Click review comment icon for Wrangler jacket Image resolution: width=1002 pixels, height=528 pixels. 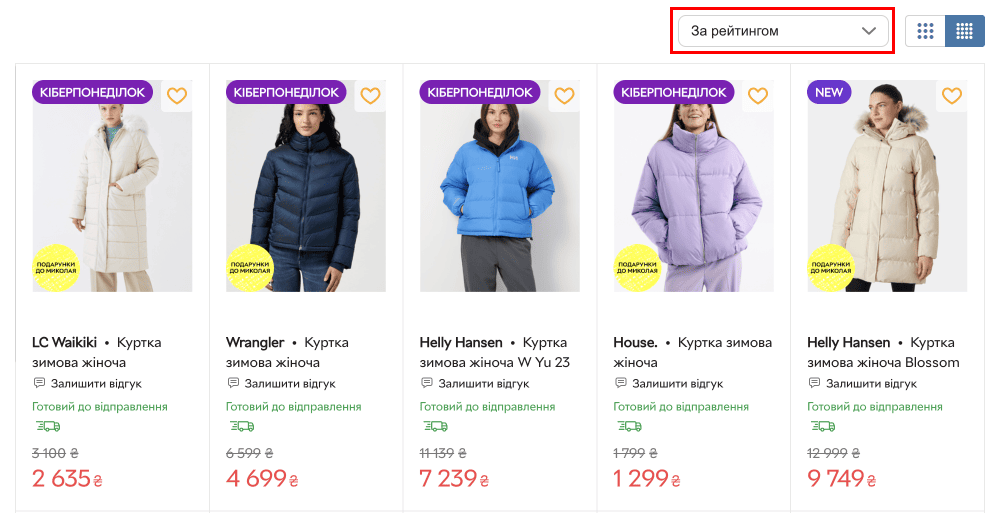coord(233,383)
